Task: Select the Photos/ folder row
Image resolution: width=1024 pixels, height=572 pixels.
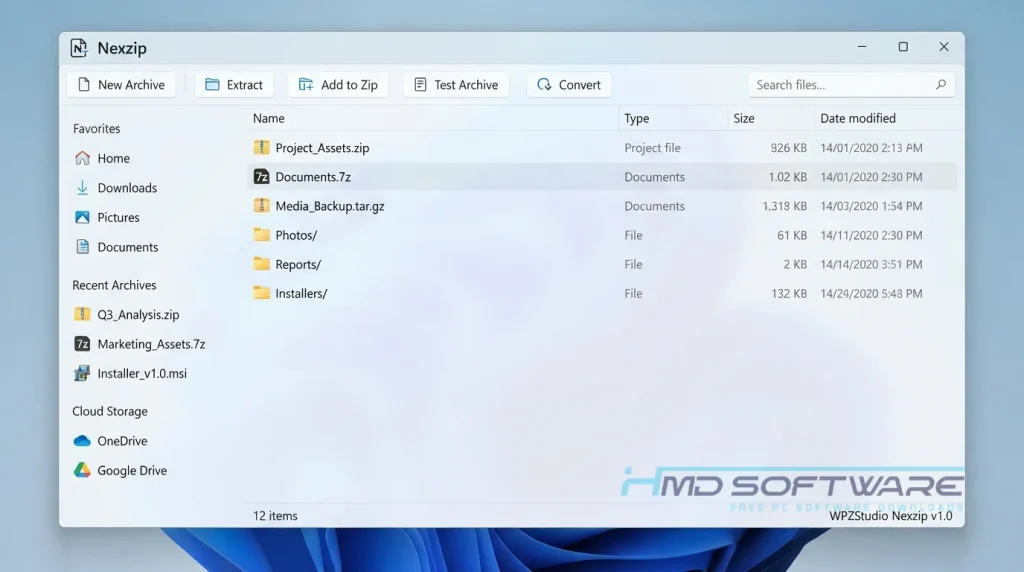Action: coord(602,235)
